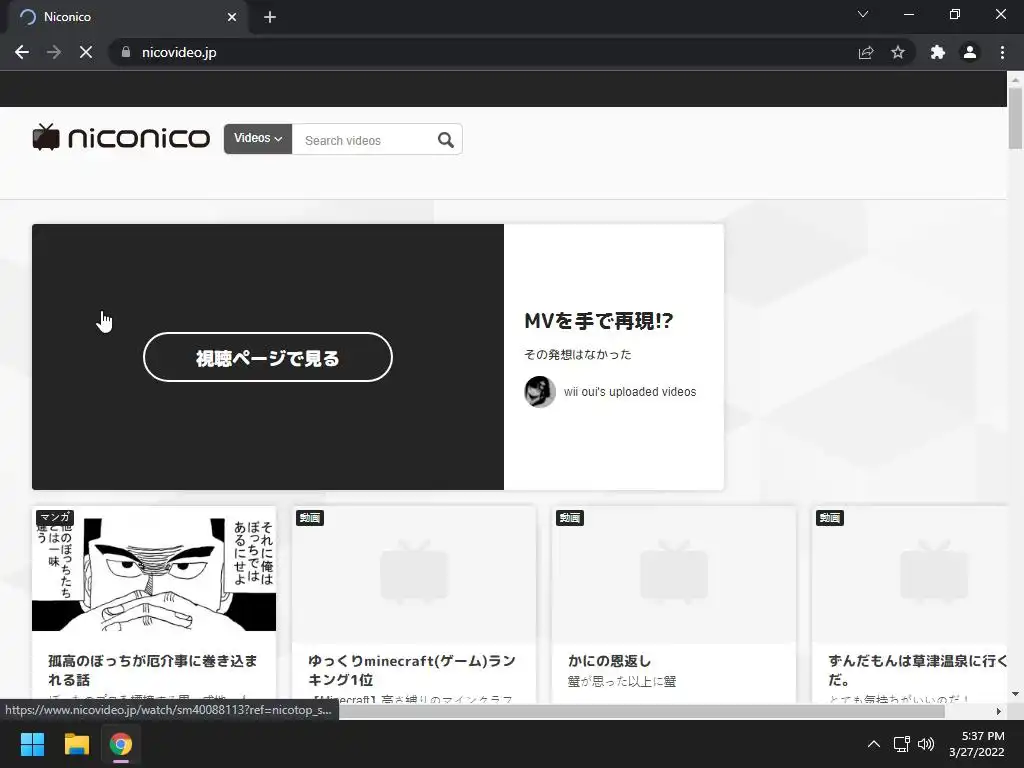Screen dimensions: 1024x768
Task: Open the Chrome profile icon
Action: coord(970,52)
